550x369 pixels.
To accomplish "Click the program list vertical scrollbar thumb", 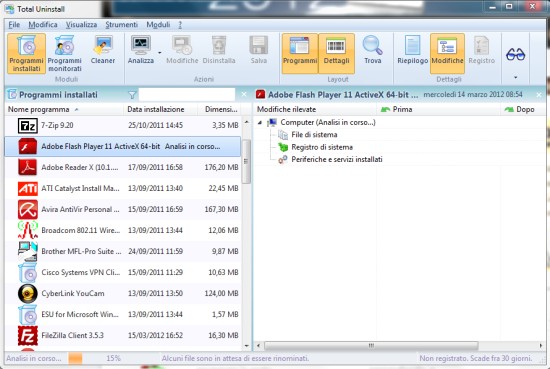I will click(246, 162).
